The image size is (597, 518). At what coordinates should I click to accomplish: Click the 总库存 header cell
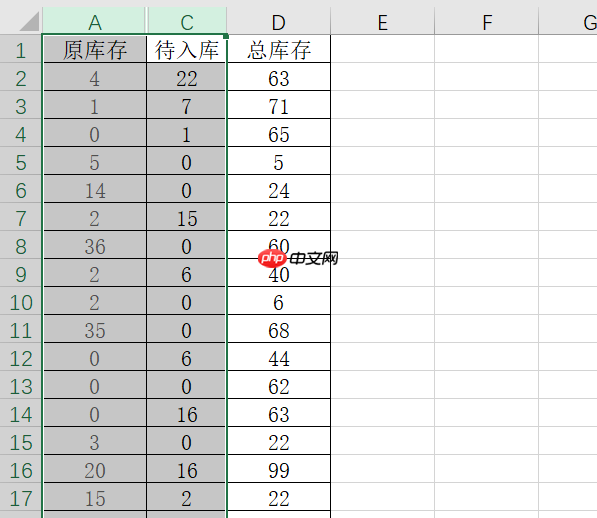pyautogui.click(x=279, y=49)
